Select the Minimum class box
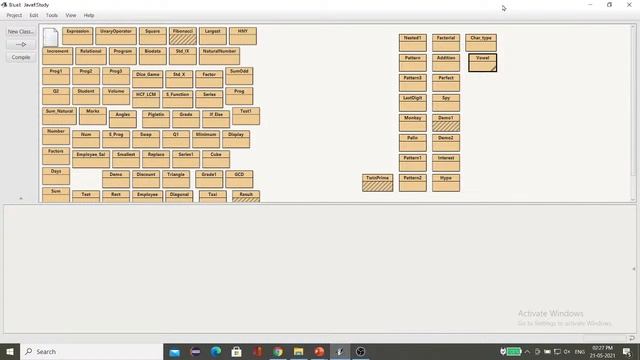Image resolution: width=640 pixels, height=360 pixels. (206, 139)
